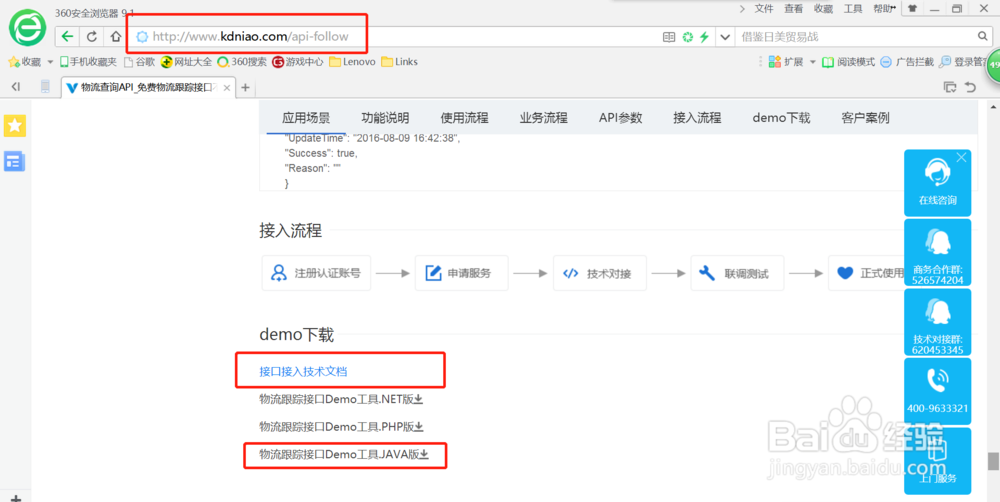Download 物流跟踪接口Demo工具.JAVA版
The width and height of the screenshot is (1000, 502).
(x=344, y=455)
